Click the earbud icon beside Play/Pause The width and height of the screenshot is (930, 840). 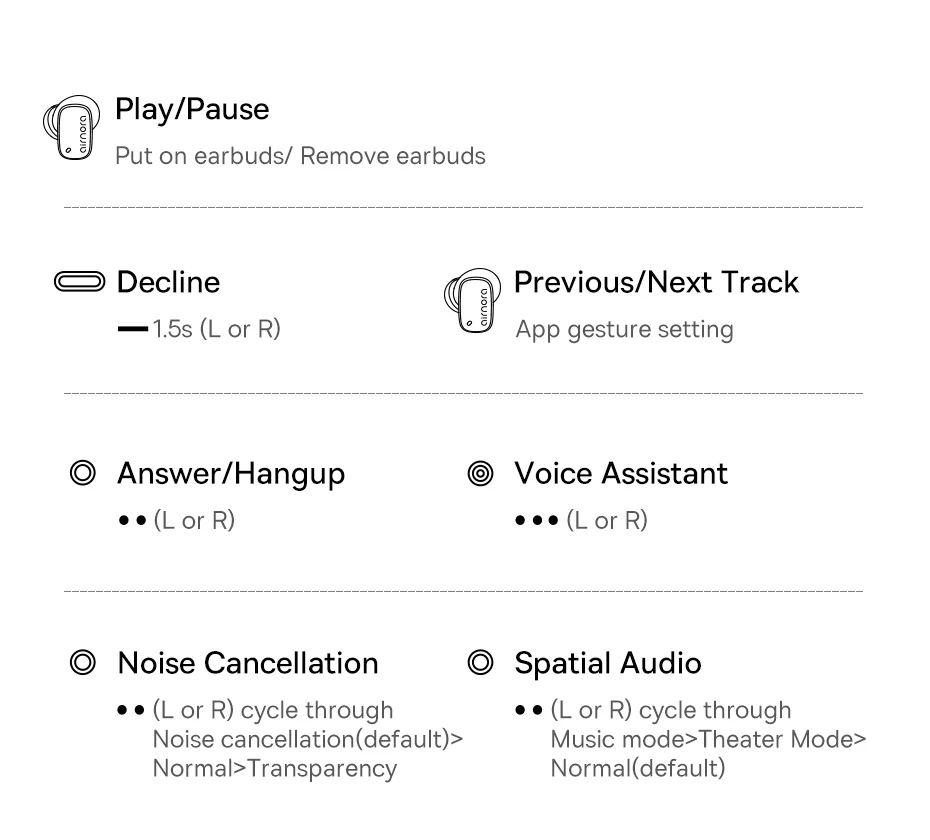pos(71,129)
